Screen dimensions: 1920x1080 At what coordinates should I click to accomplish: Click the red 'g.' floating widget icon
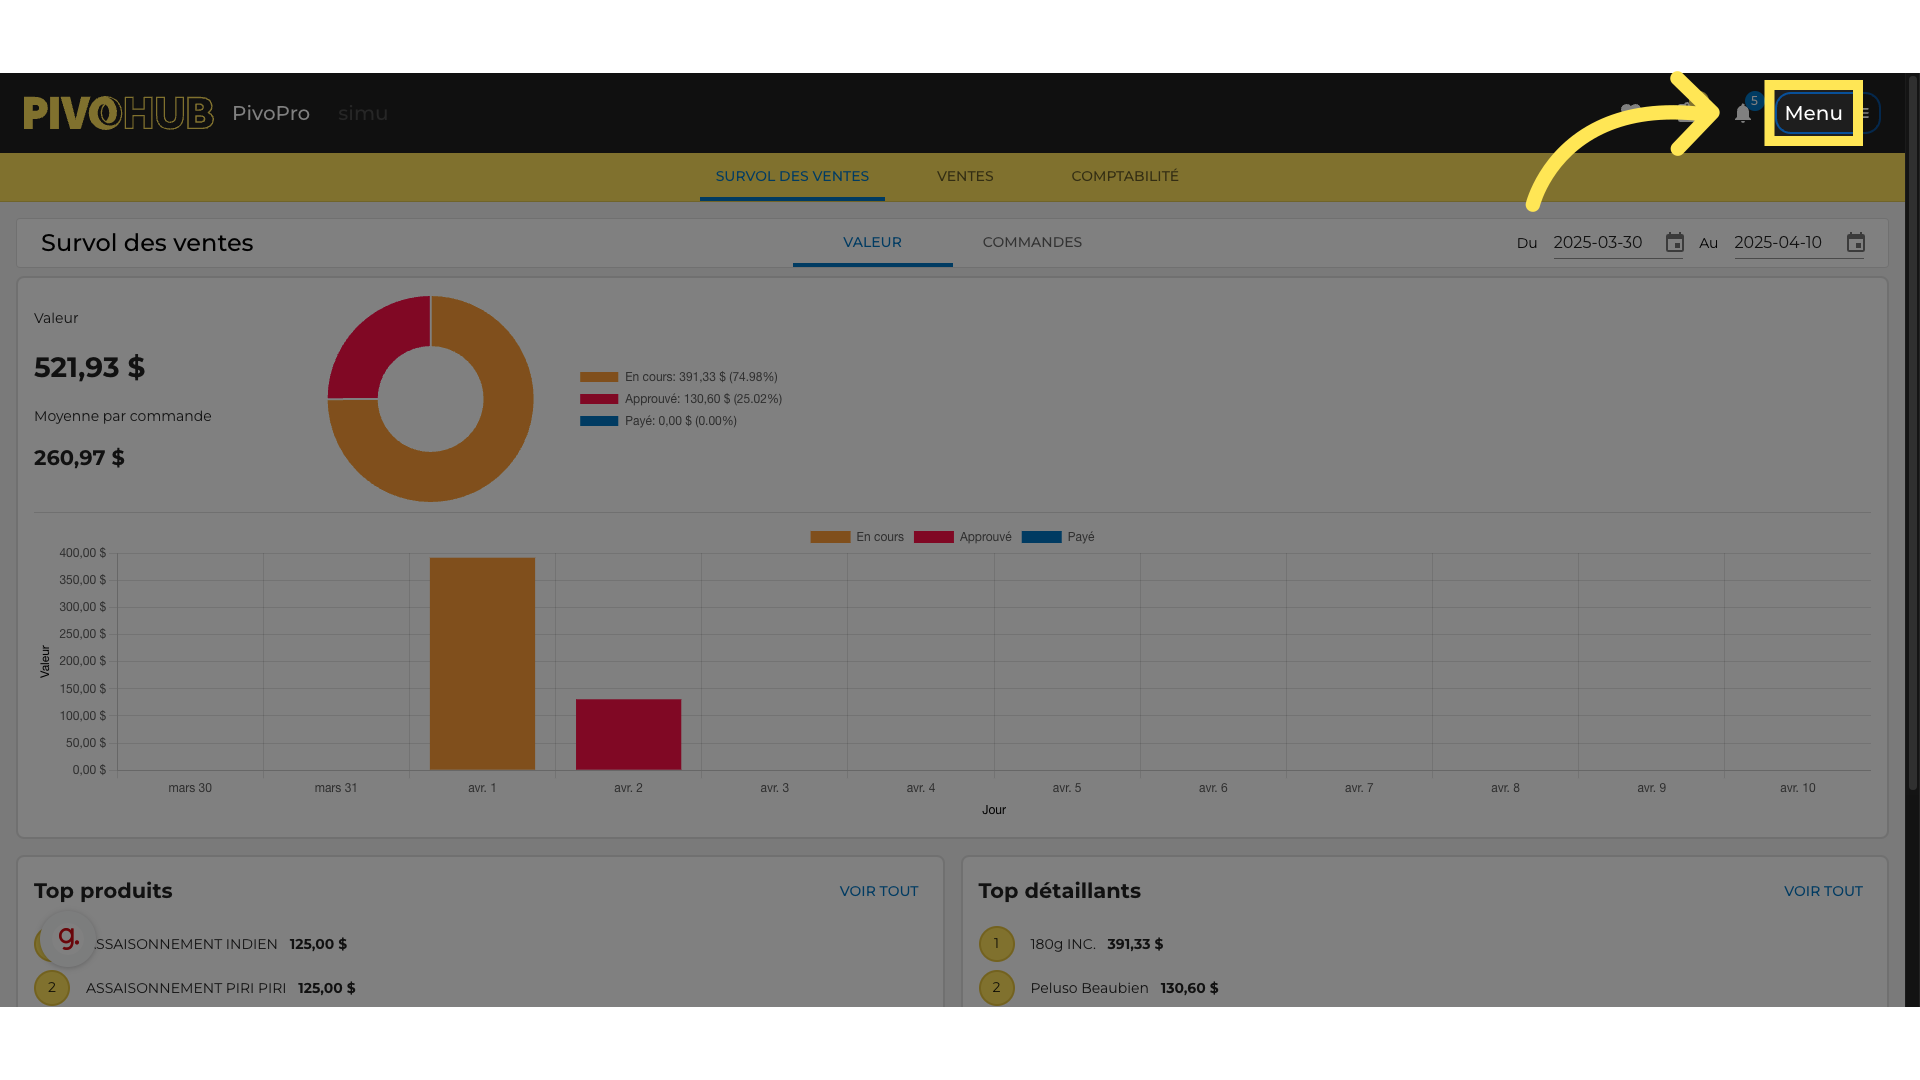[68, 938]
